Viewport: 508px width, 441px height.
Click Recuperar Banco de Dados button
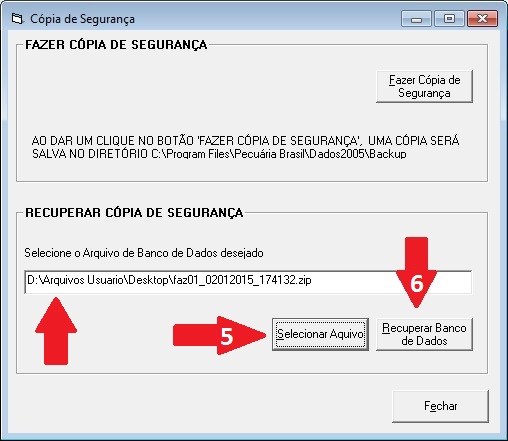424,334
